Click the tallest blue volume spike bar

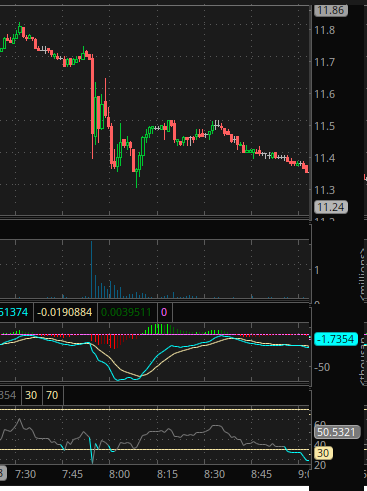click(92, 269)
